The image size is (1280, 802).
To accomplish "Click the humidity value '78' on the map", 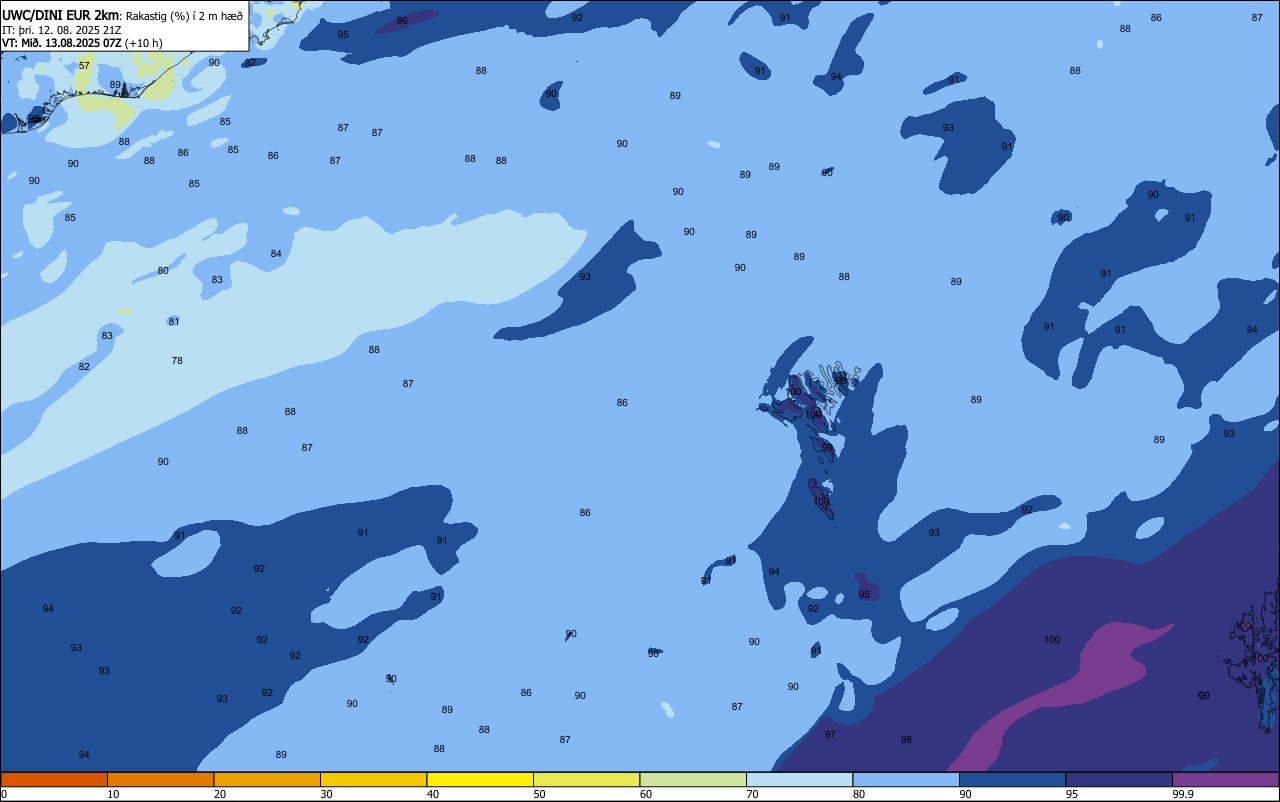I will 177,361.
